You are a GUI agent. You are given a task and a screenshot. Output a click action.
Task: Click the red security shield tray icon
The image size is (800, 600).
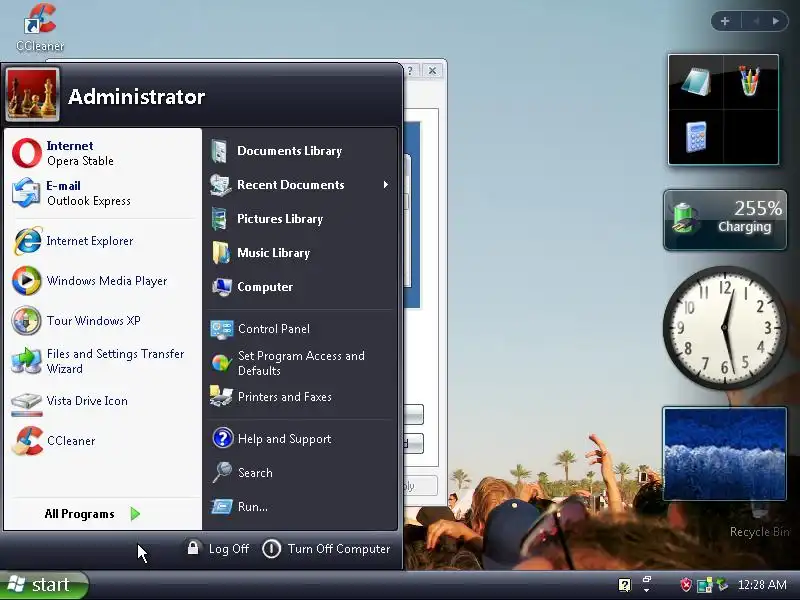[686, 585]
